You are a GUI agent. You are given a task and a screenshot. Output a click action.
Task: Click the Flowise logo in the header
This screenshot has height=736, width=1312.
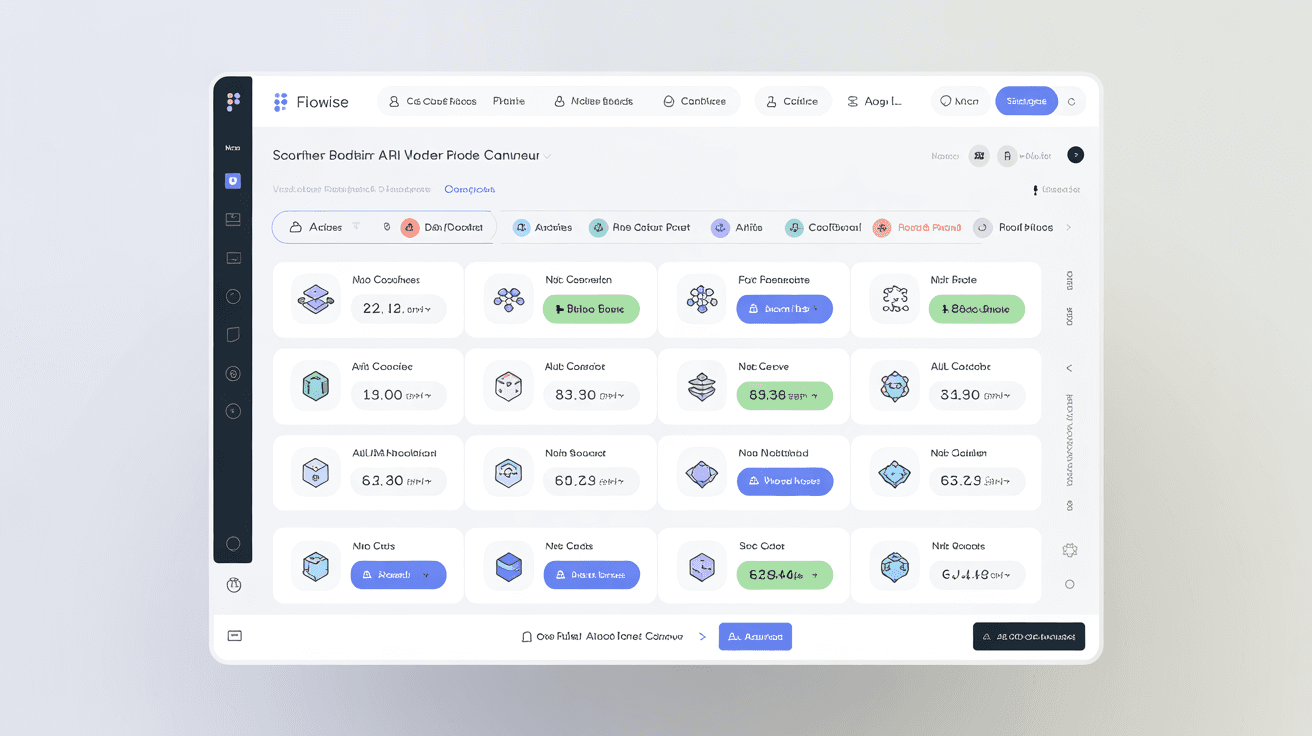310,102
